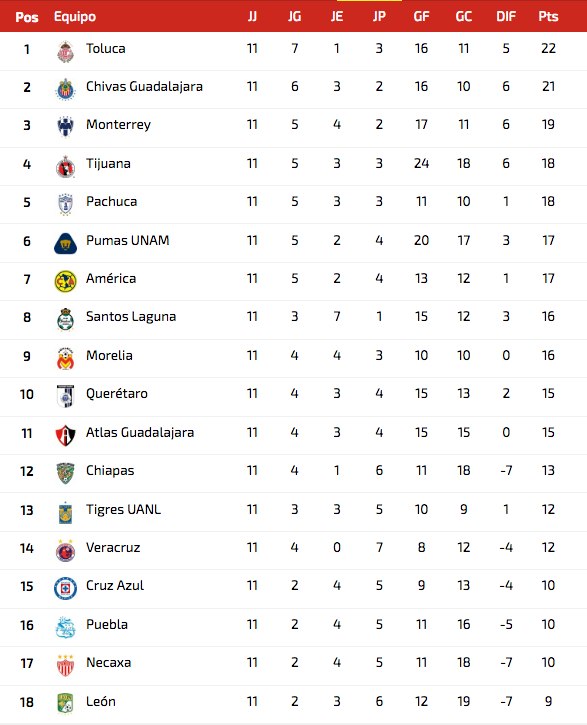Click the Cruz Azul logo

point(65,588)
